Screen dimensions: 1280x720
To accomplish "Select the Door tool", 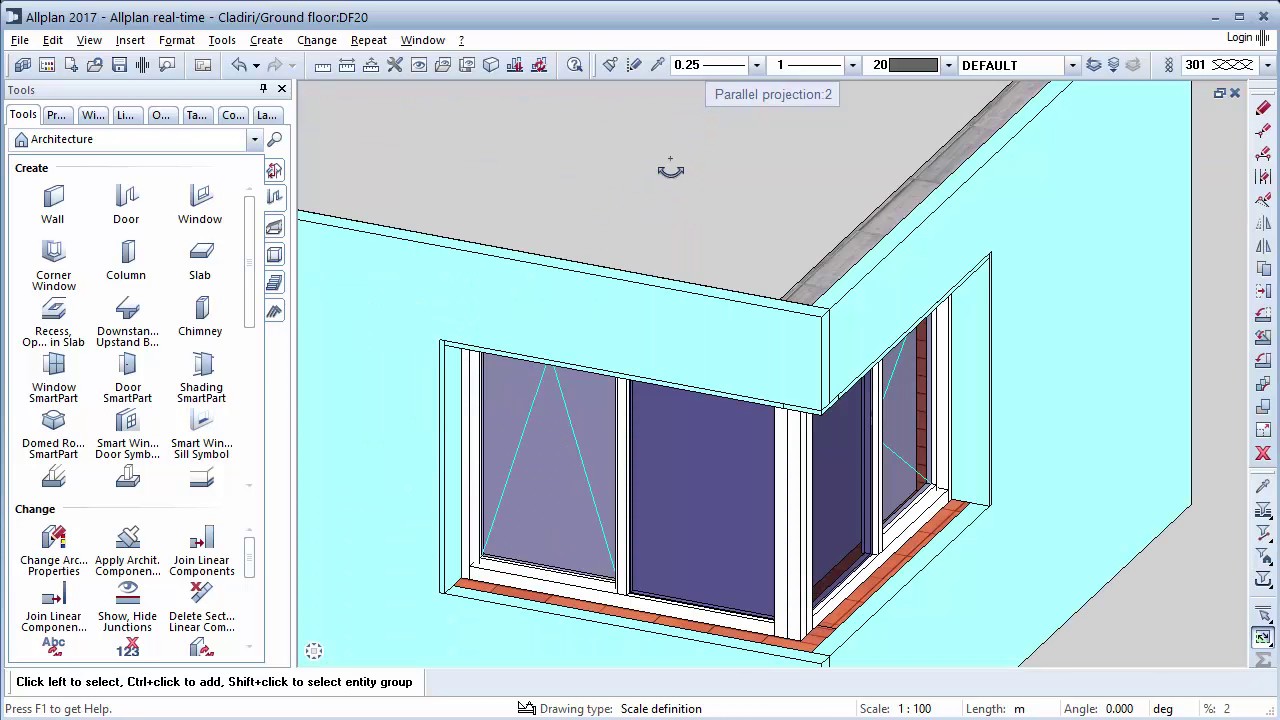I will pyautogui.click(x=126, y=205).
